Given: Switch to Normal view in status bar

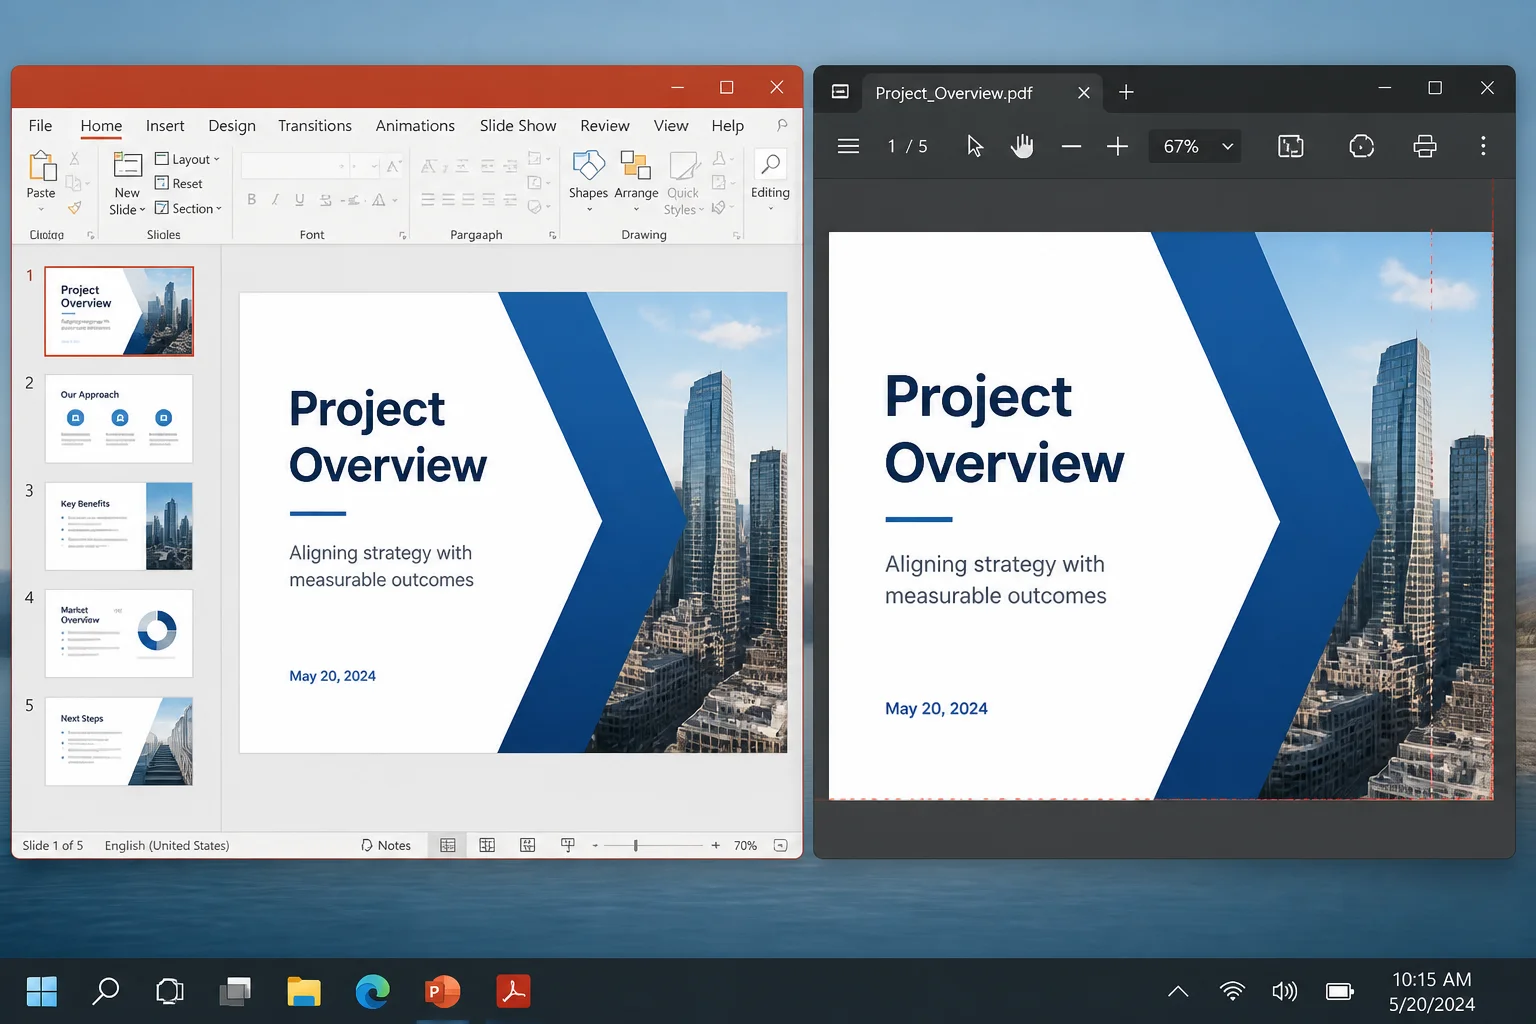Looking at the screenshot, I should click(447, 845).
